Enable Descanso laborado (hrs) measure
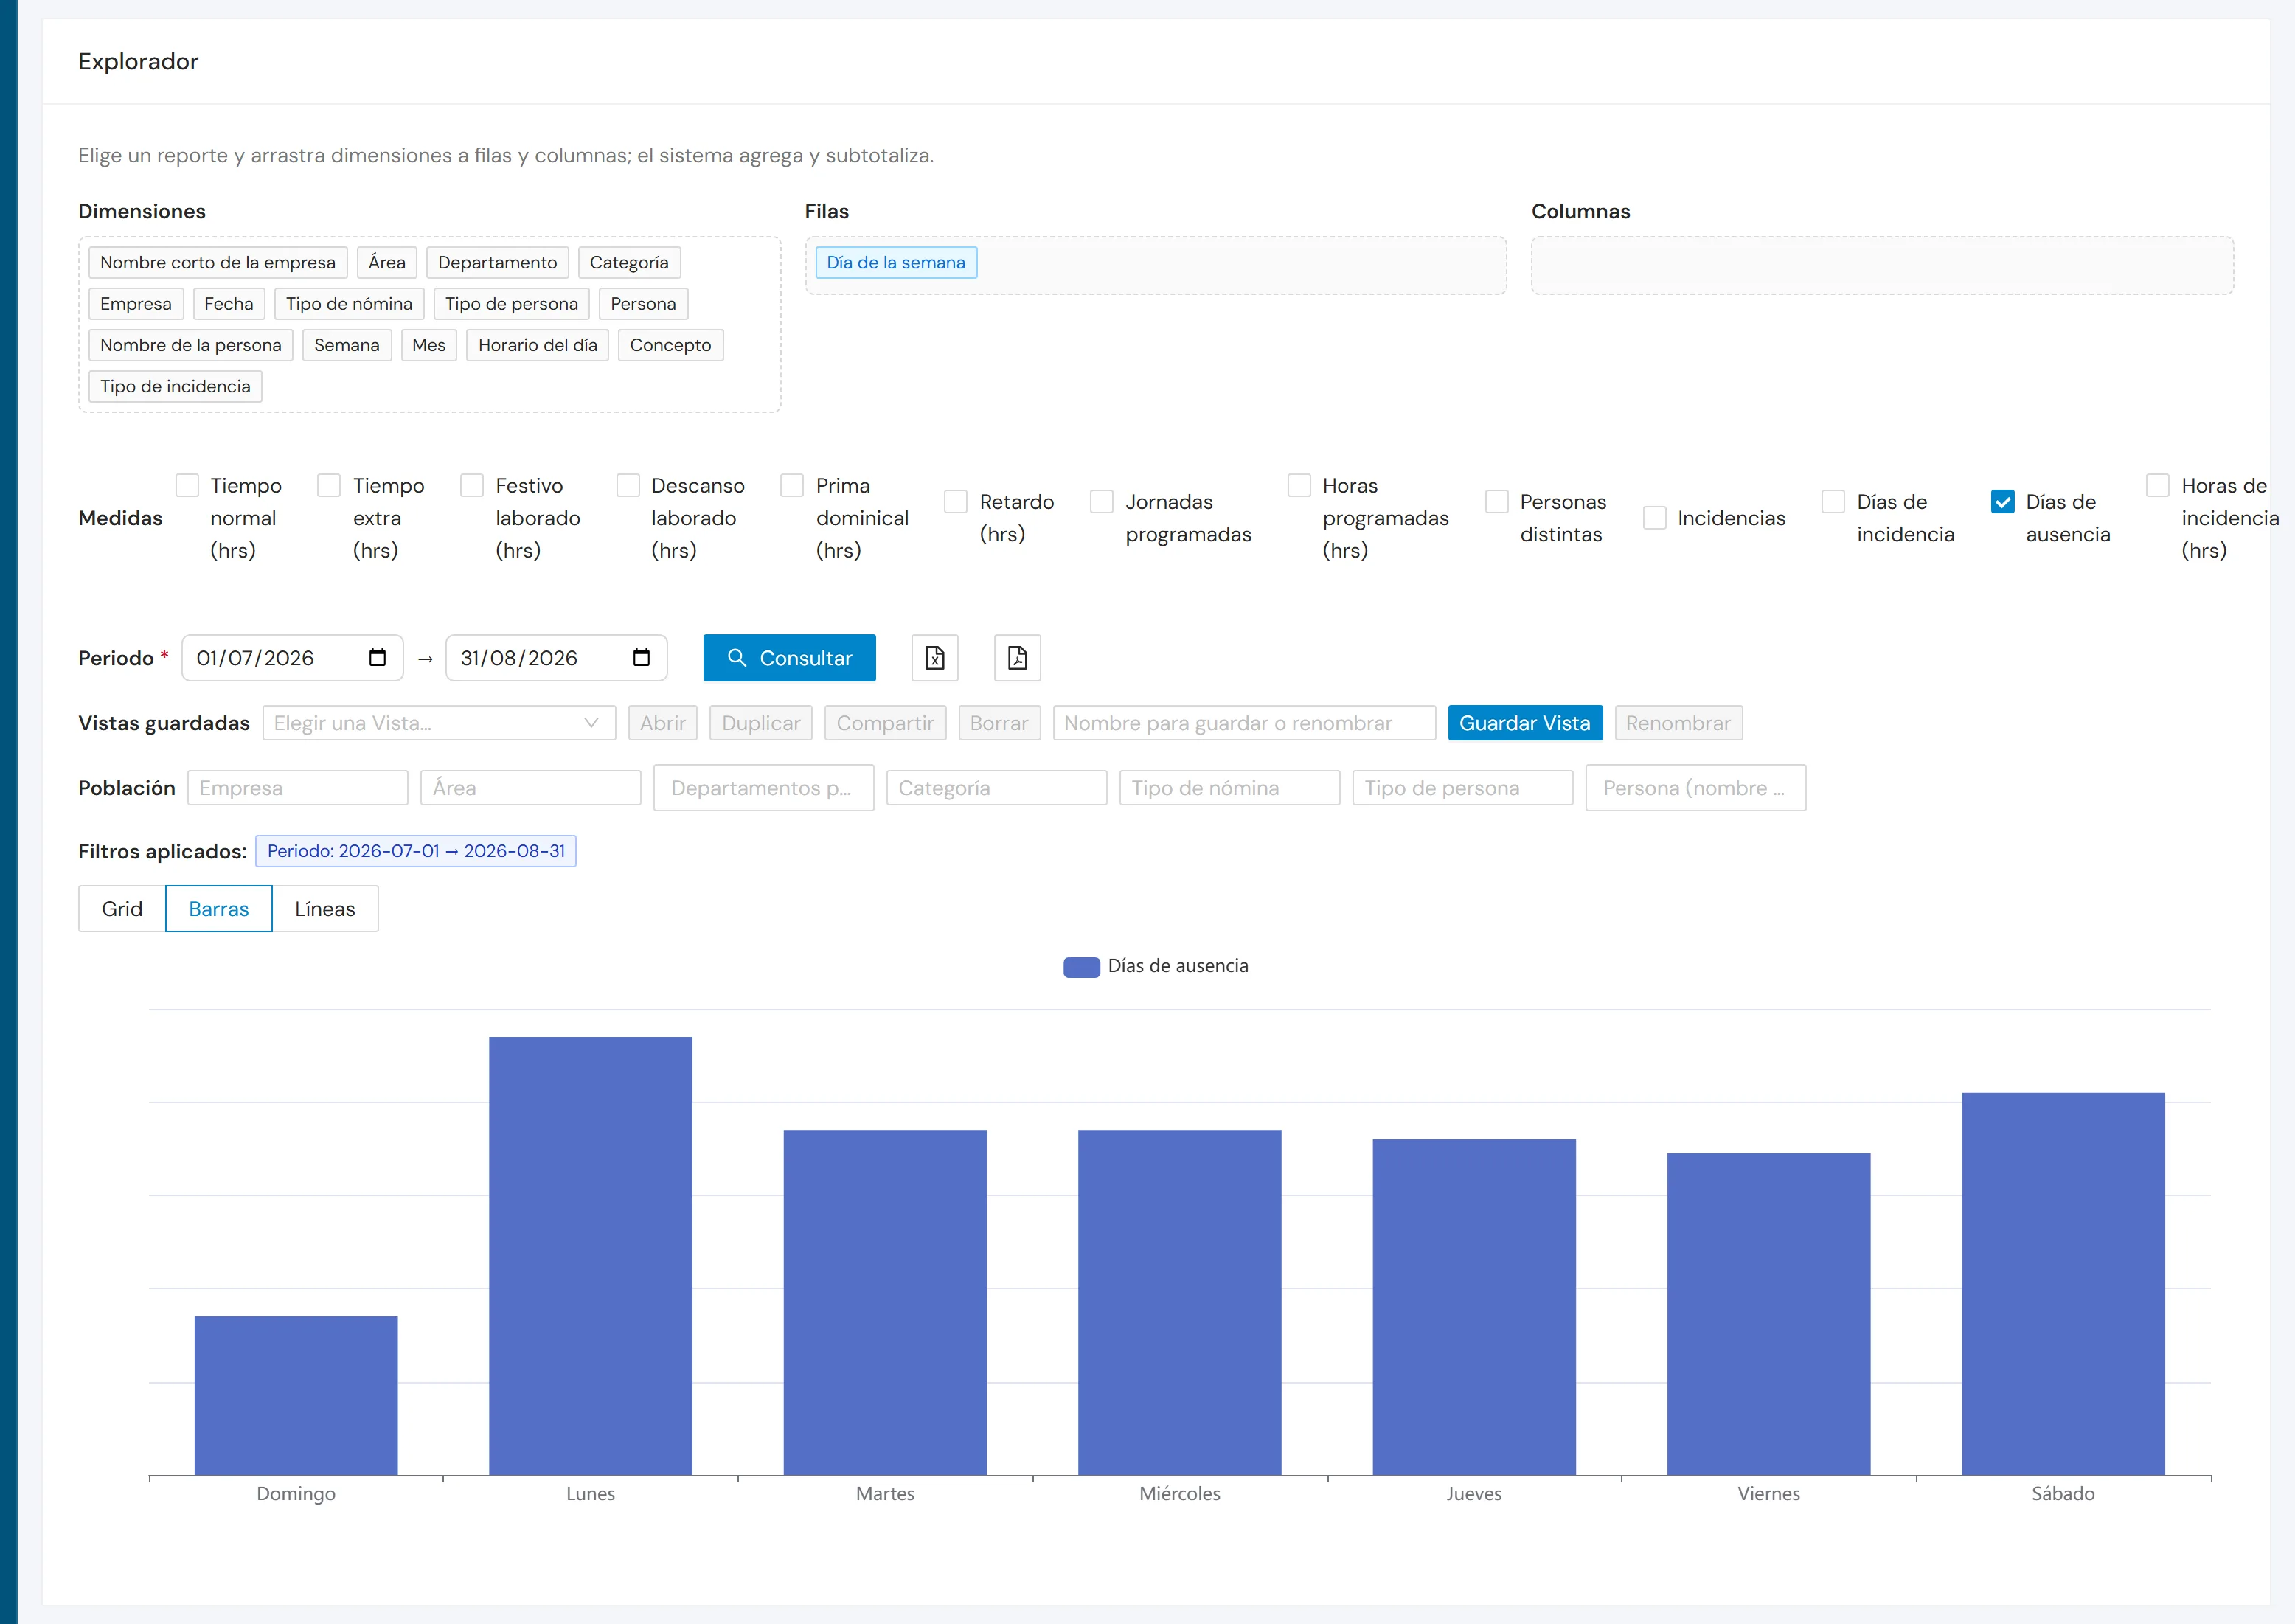 (628, 486)
